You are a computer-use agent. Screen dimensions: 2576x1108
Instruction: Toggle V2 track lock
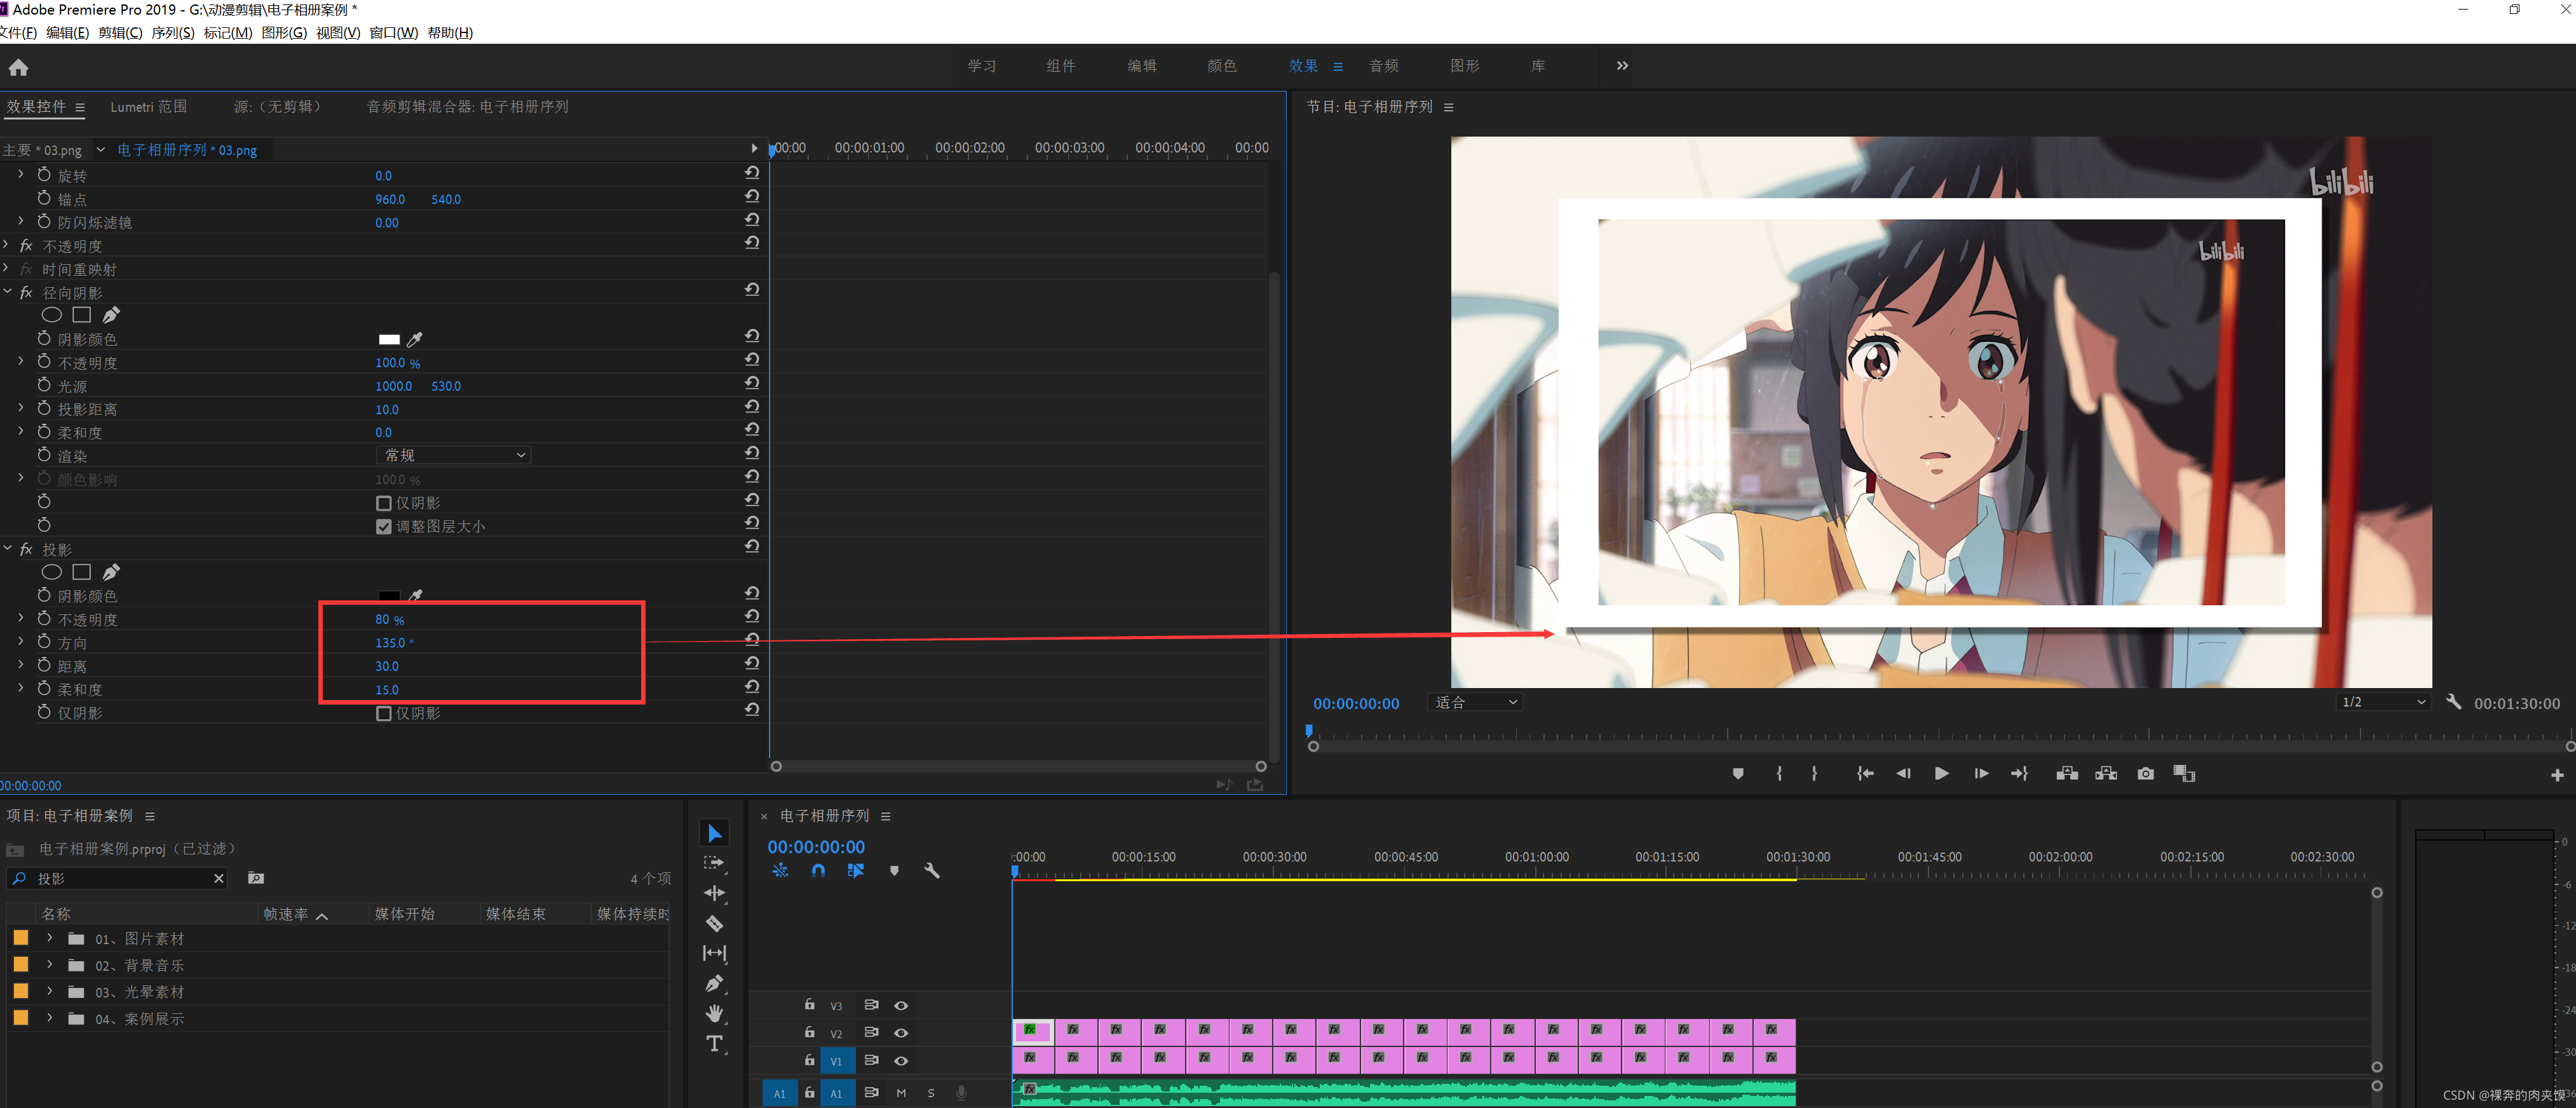pyautogui.click(x=809, y=1032)
